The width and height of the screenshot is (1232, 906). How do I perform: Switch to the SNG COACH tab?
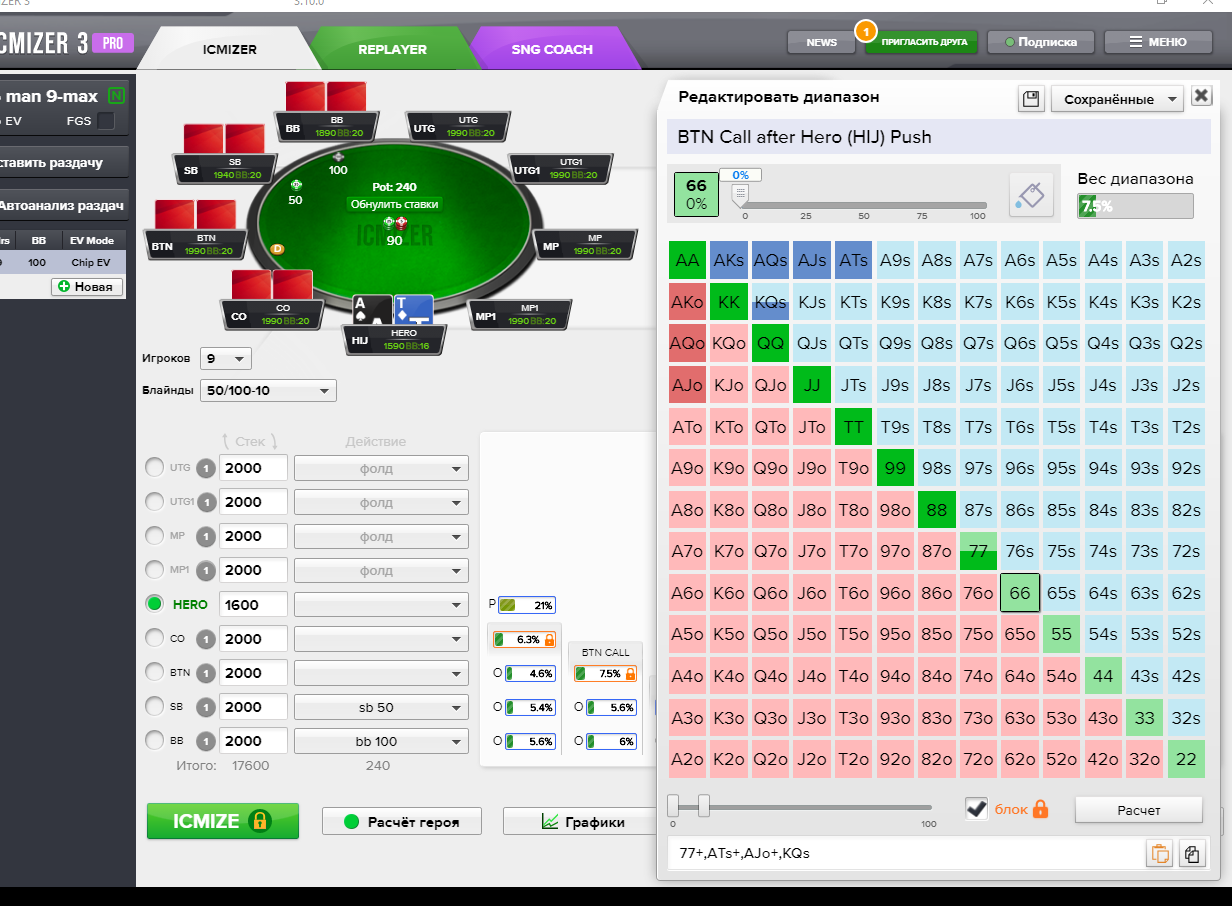click(552, 48)
